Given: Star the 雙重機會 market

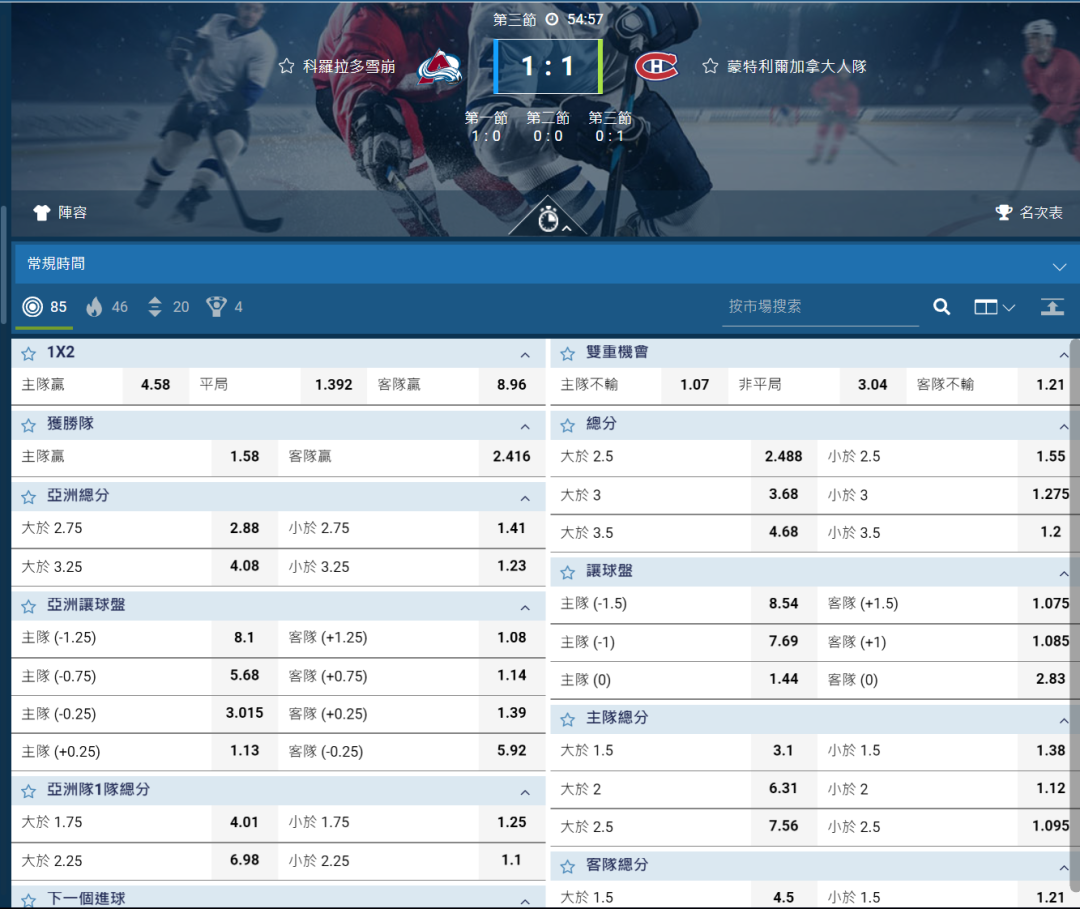Looking at the screenshot, I should (568, 354).
